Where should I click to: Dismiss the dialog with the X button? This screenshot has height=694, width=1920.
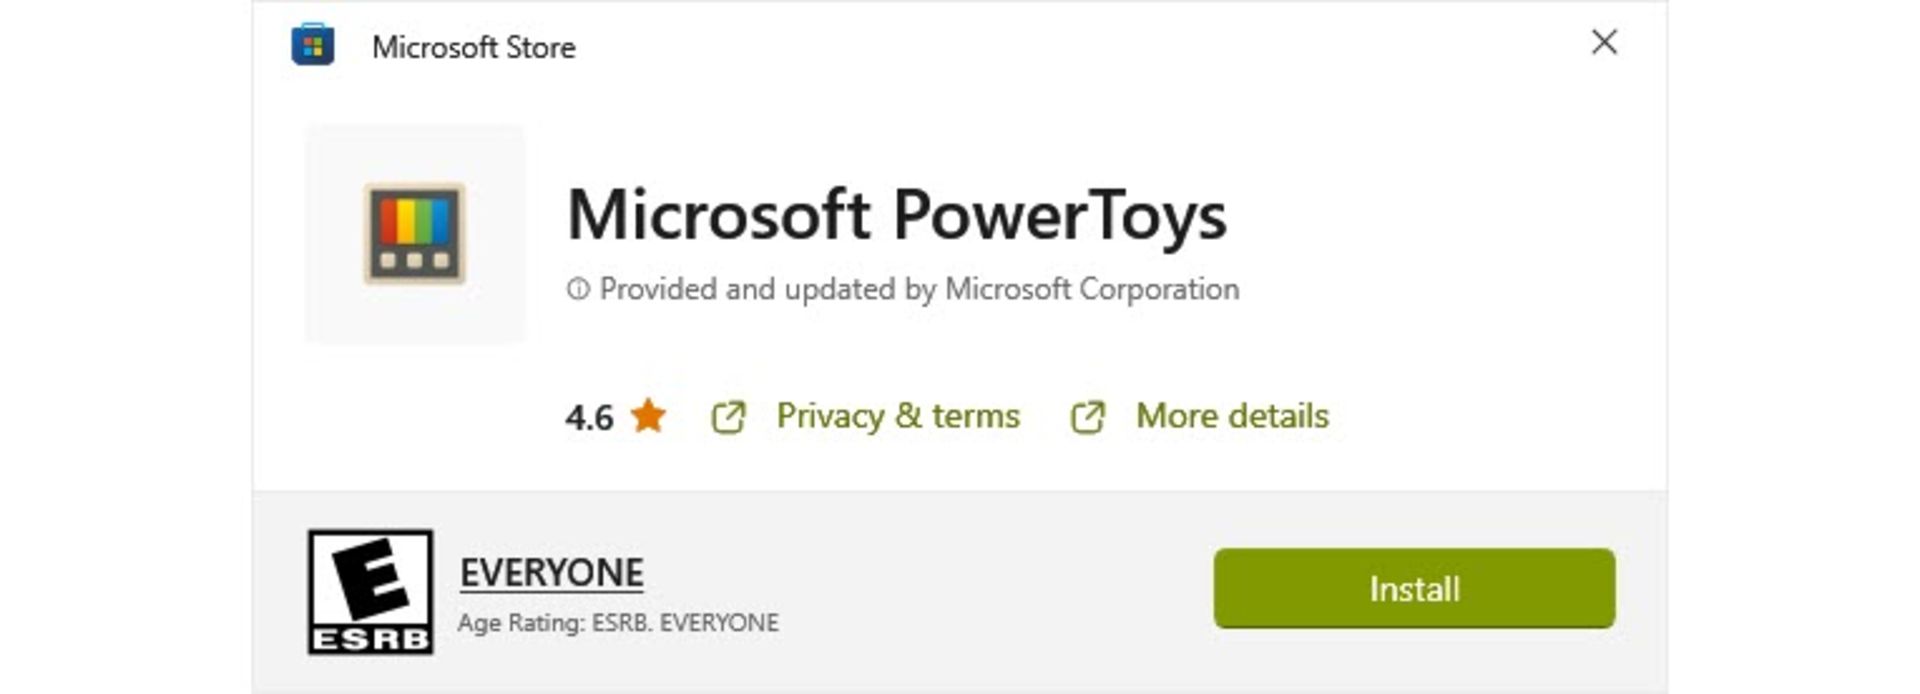[x=1606, y=43]
